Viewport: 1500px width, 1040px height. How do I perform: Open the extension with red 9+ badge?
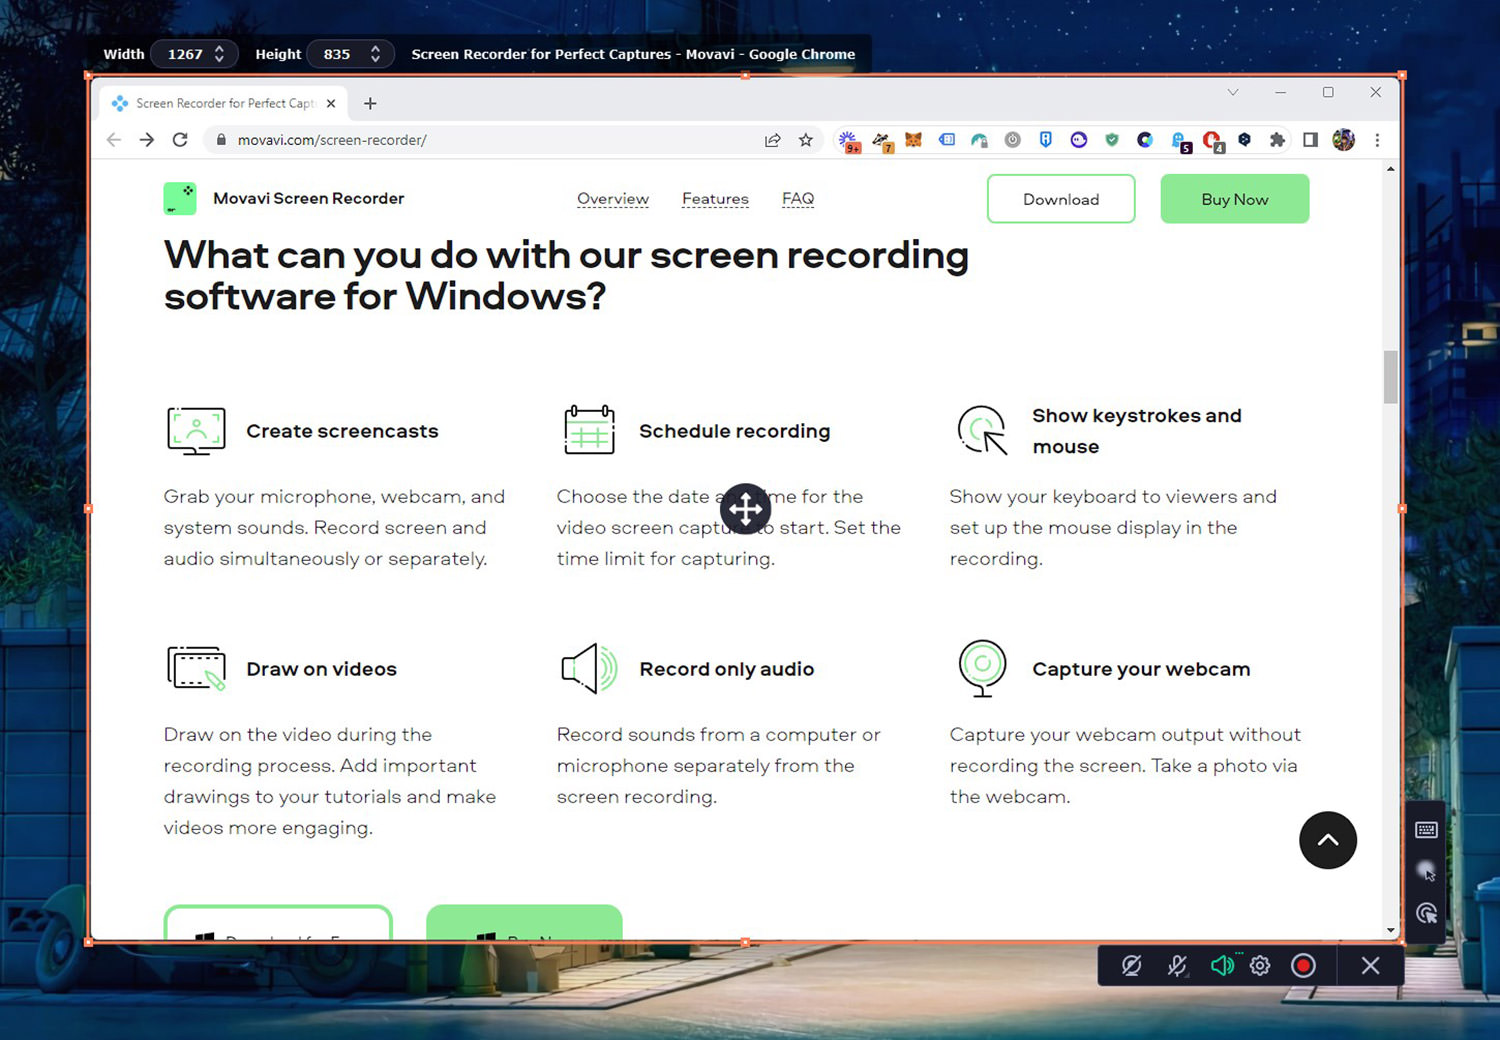point(849,141)
